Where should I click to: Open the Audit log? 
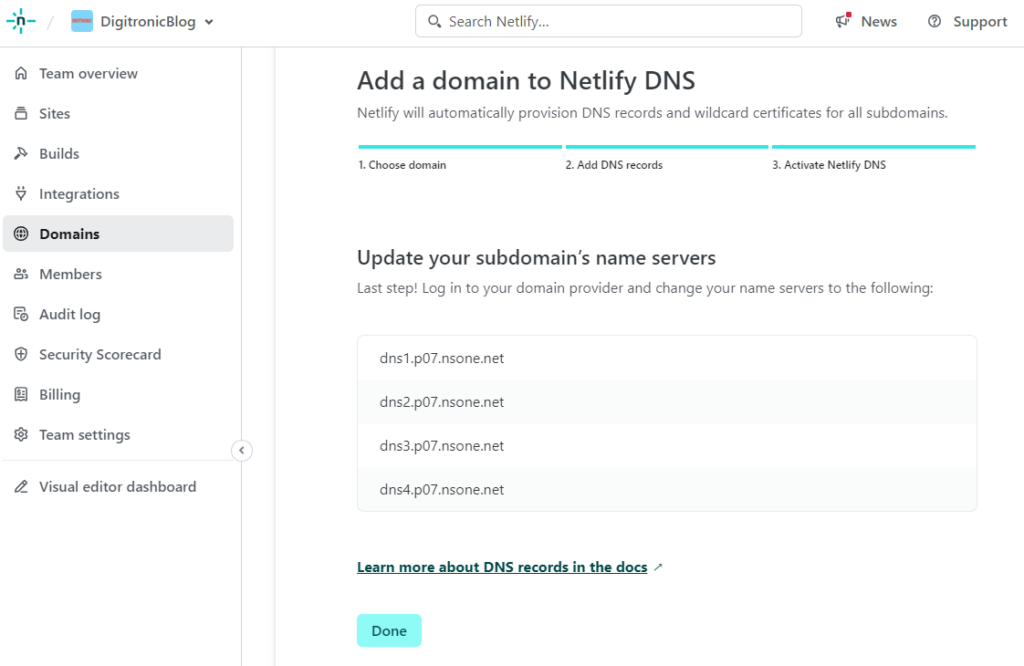(x=69, y=315)
